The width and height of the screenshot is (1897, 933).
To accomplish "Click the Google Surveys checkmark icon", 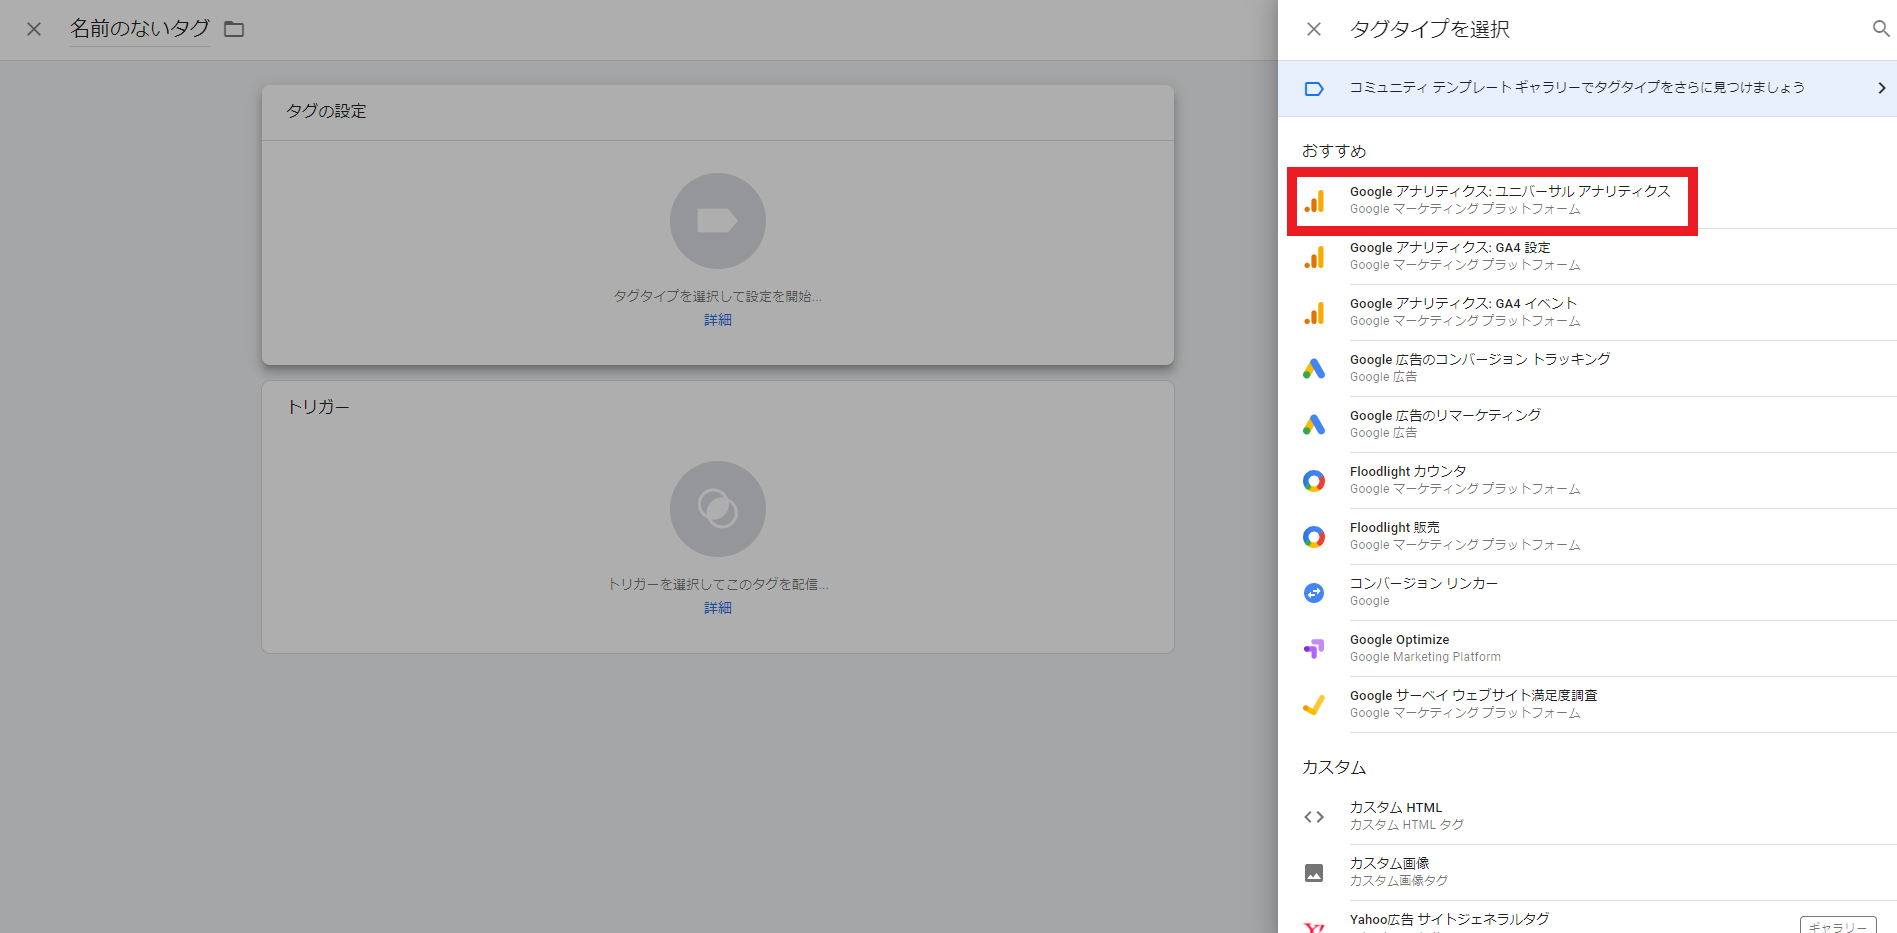I will pos(1314,705).
